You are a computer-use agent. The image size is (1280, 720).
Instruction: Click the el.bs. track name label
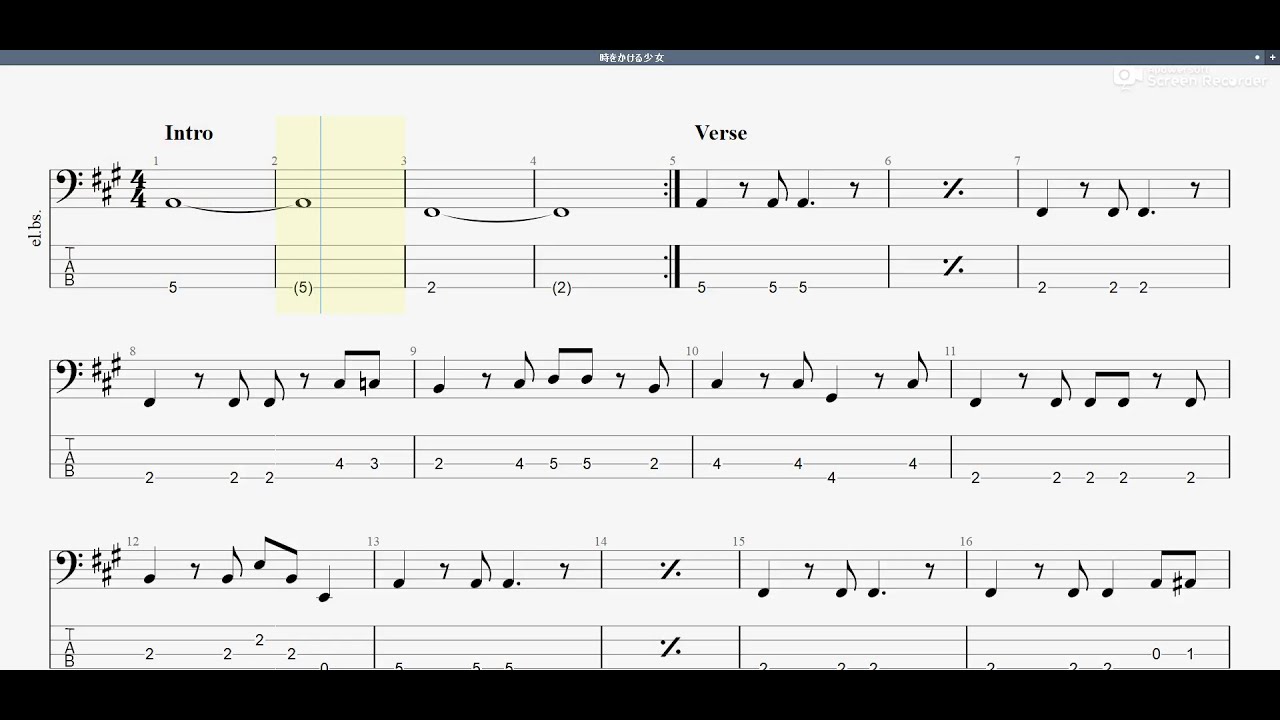(38, 229)
